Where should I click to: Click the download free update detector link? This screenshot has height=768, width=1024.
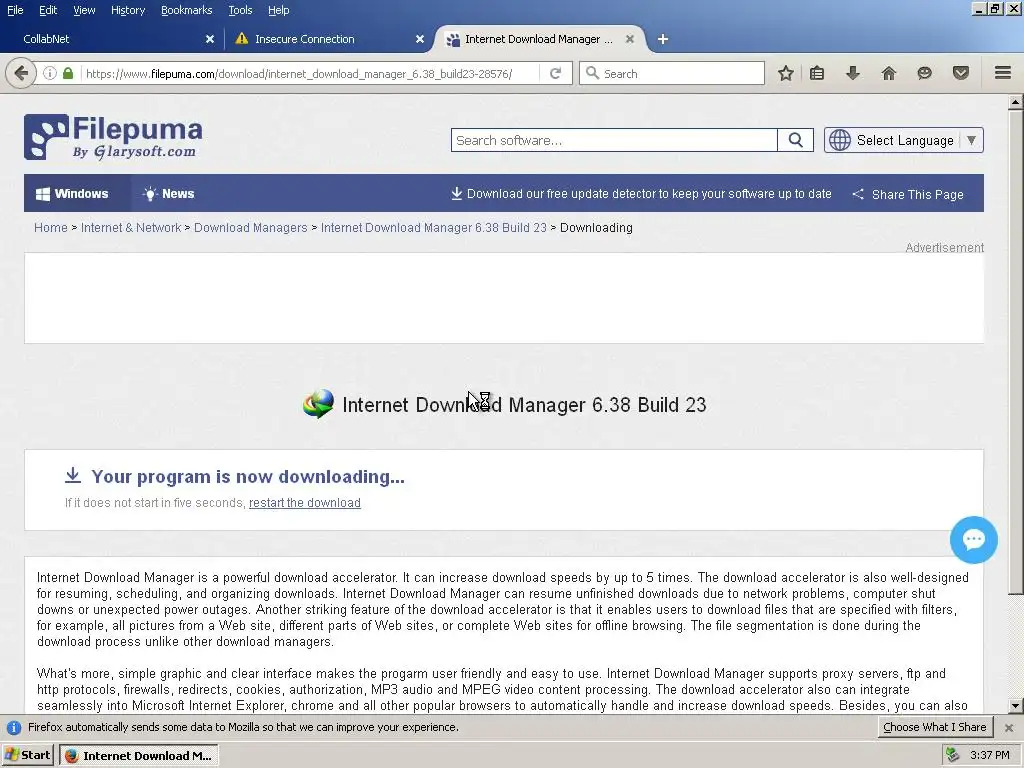coord(641,193)
